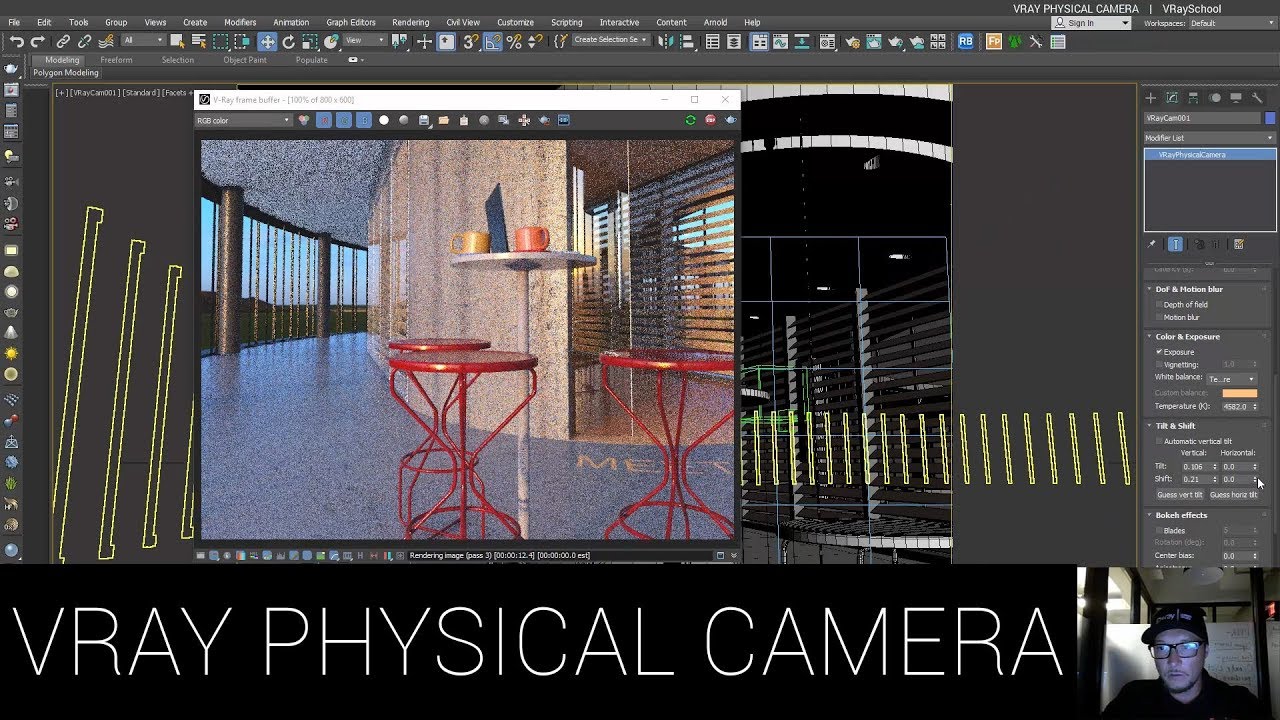
Task: Click the Guess vert tilt button
Action: (x=1180, y=495)
